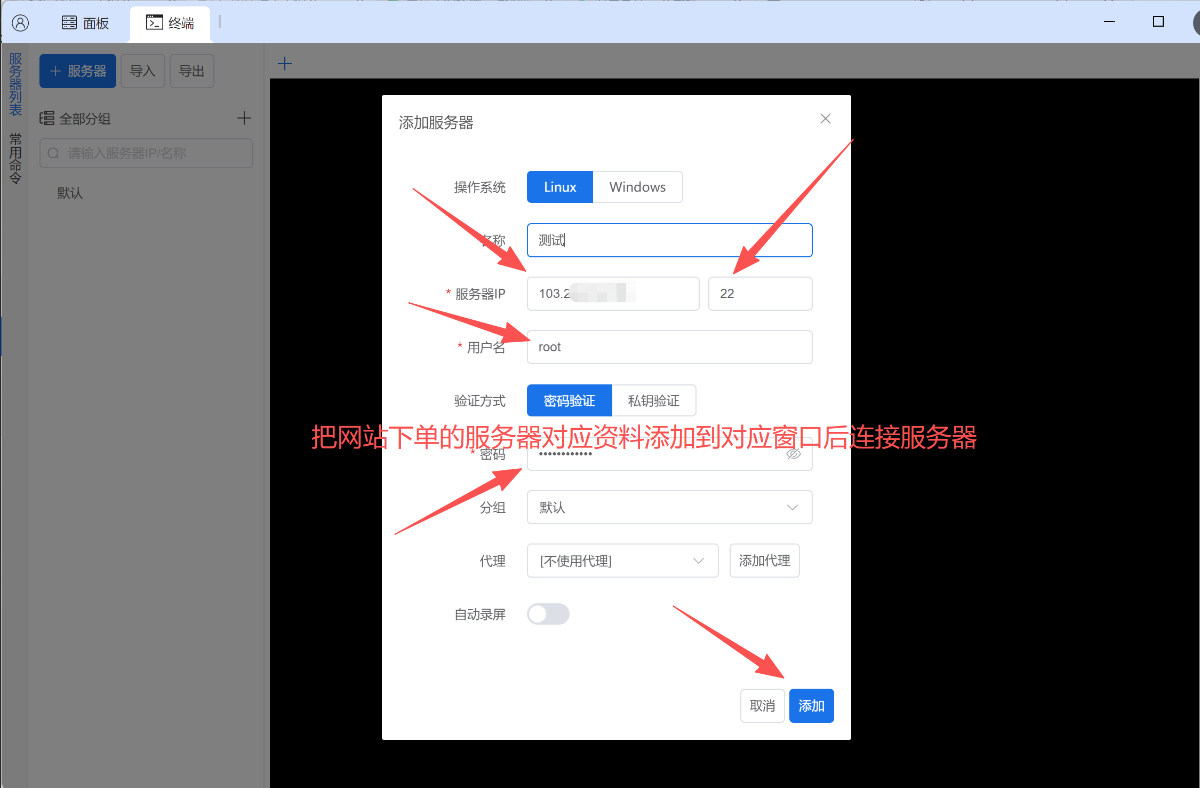Click 添加代理 to add a proxy
1200x788 pixels.
[764, 560]
